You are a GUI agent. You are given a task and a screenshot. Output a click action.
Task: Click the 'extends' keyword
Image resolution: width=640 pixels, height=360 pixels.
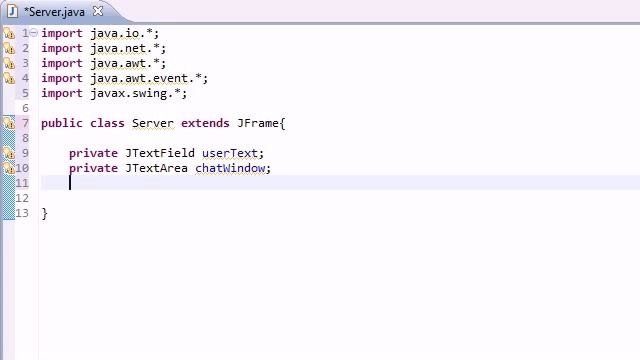click(x=205, y=123)
